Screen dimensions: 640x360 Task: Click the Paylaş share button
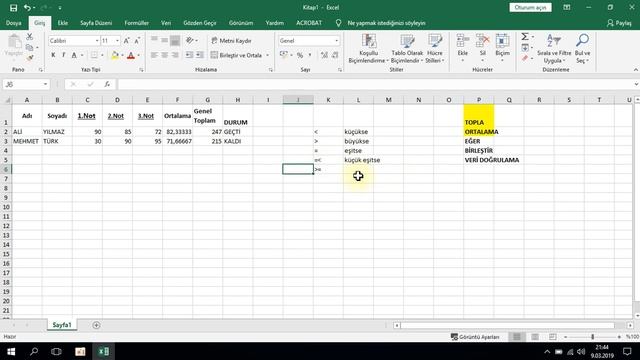click(619, 23)
